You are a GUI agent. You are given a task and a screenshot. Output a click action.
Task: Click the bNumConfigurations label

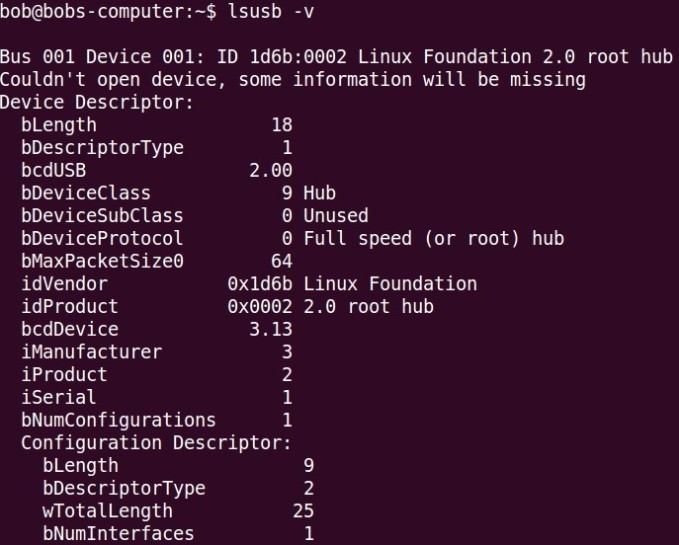119,420
